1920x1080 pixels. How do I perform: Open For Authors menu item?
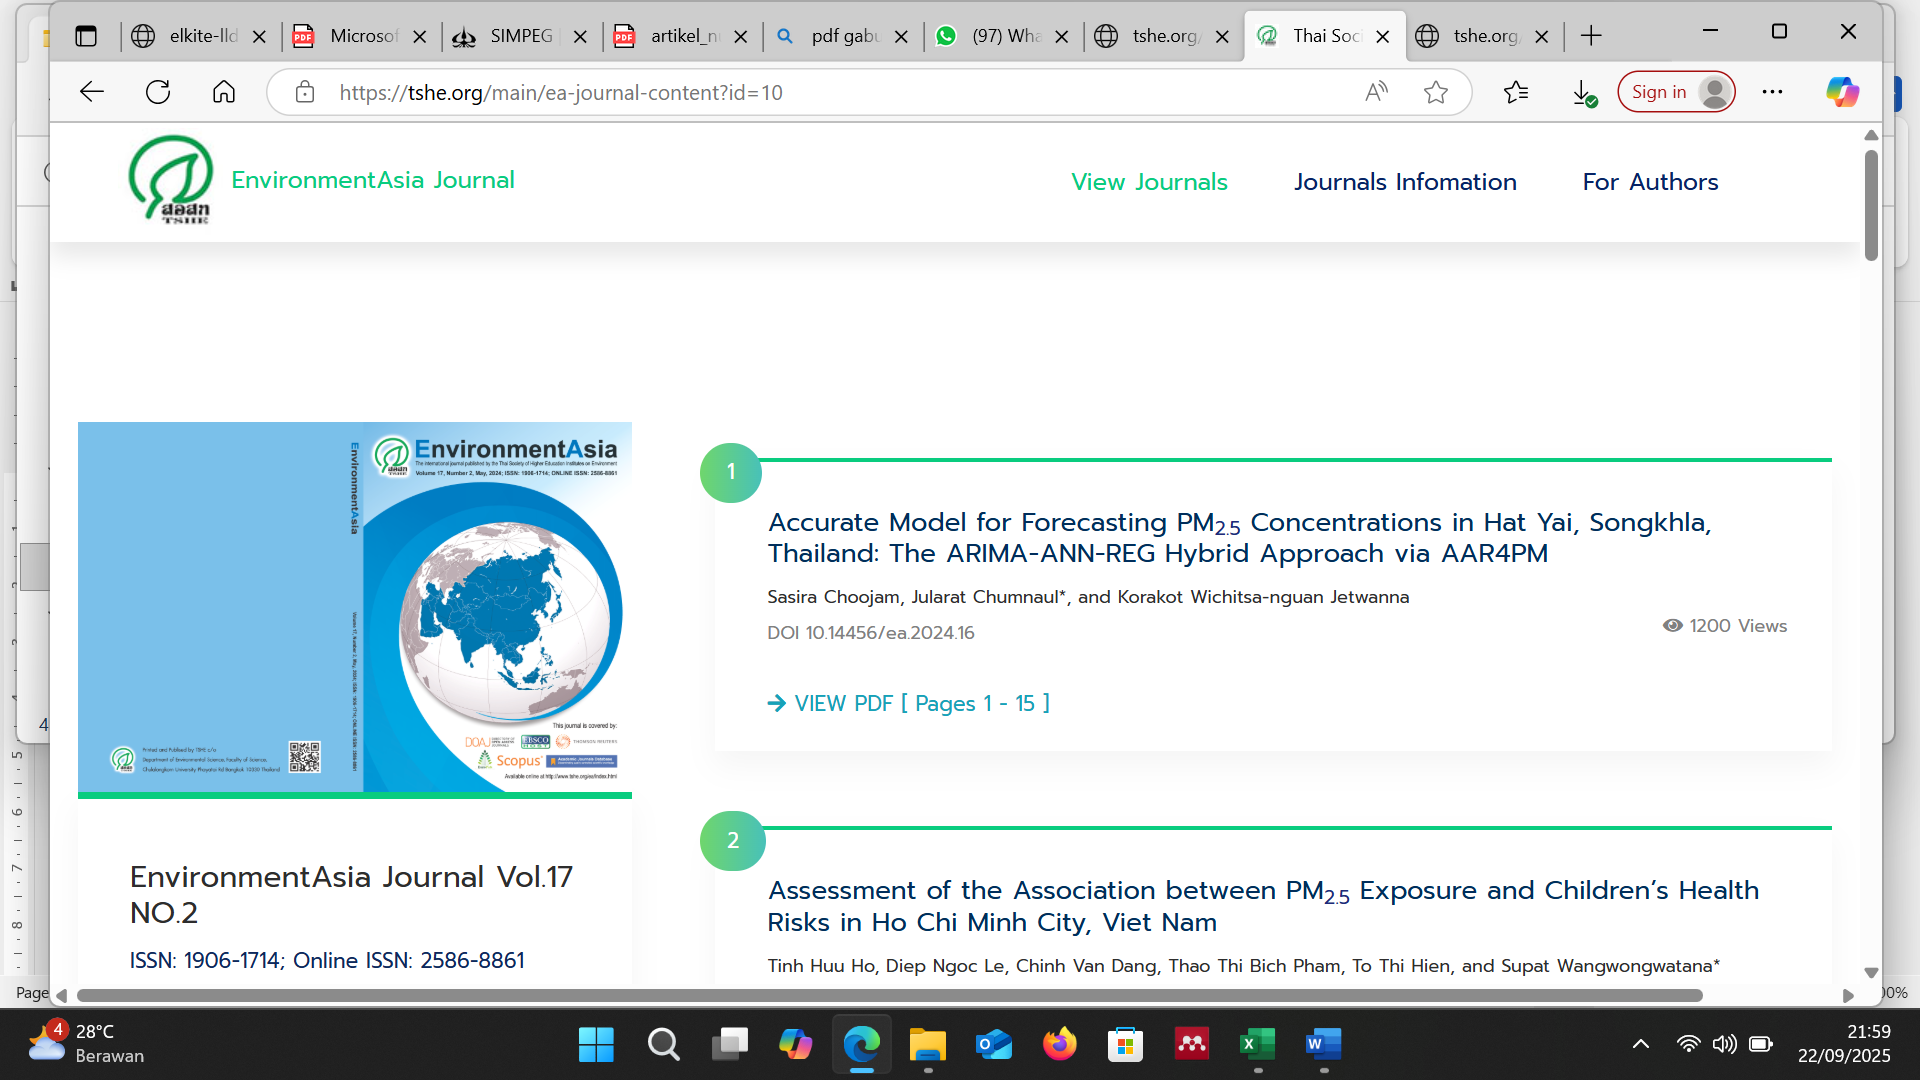pyautogui.click(x=1650, y=182)
